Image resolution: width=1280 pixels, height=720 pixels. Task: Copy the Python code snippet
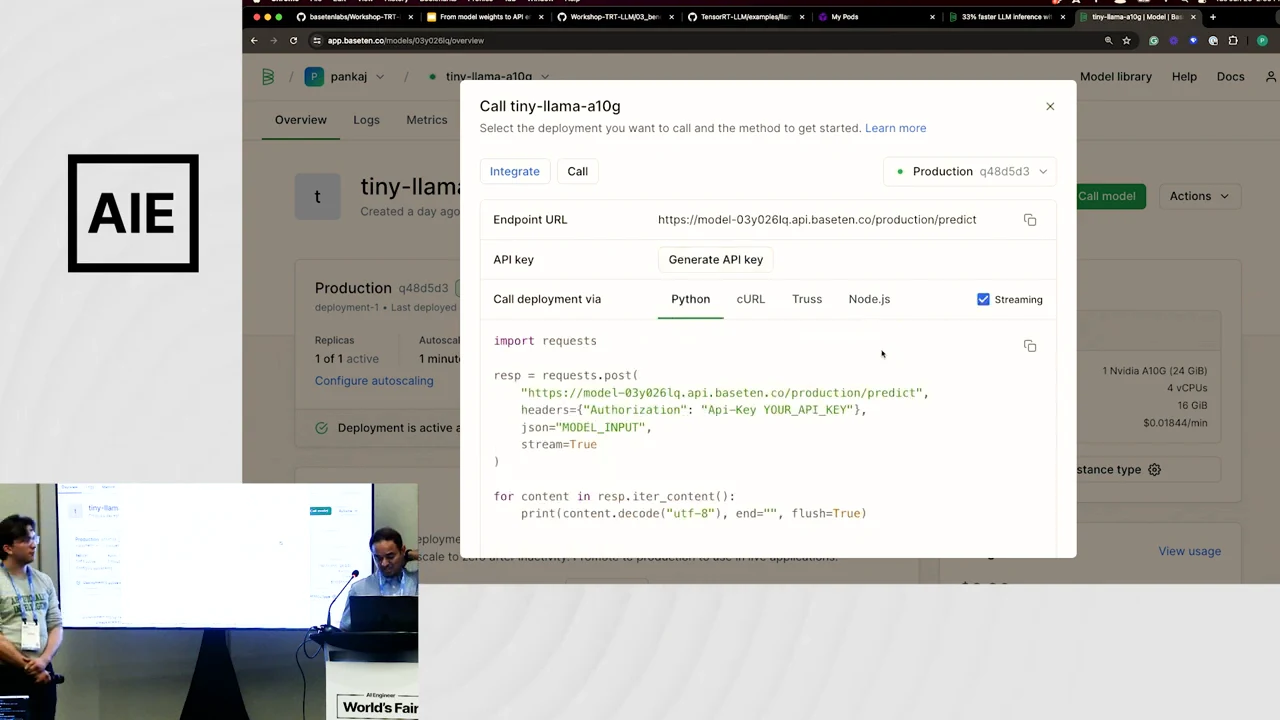pyautogui.click(x=1030, y=346)
